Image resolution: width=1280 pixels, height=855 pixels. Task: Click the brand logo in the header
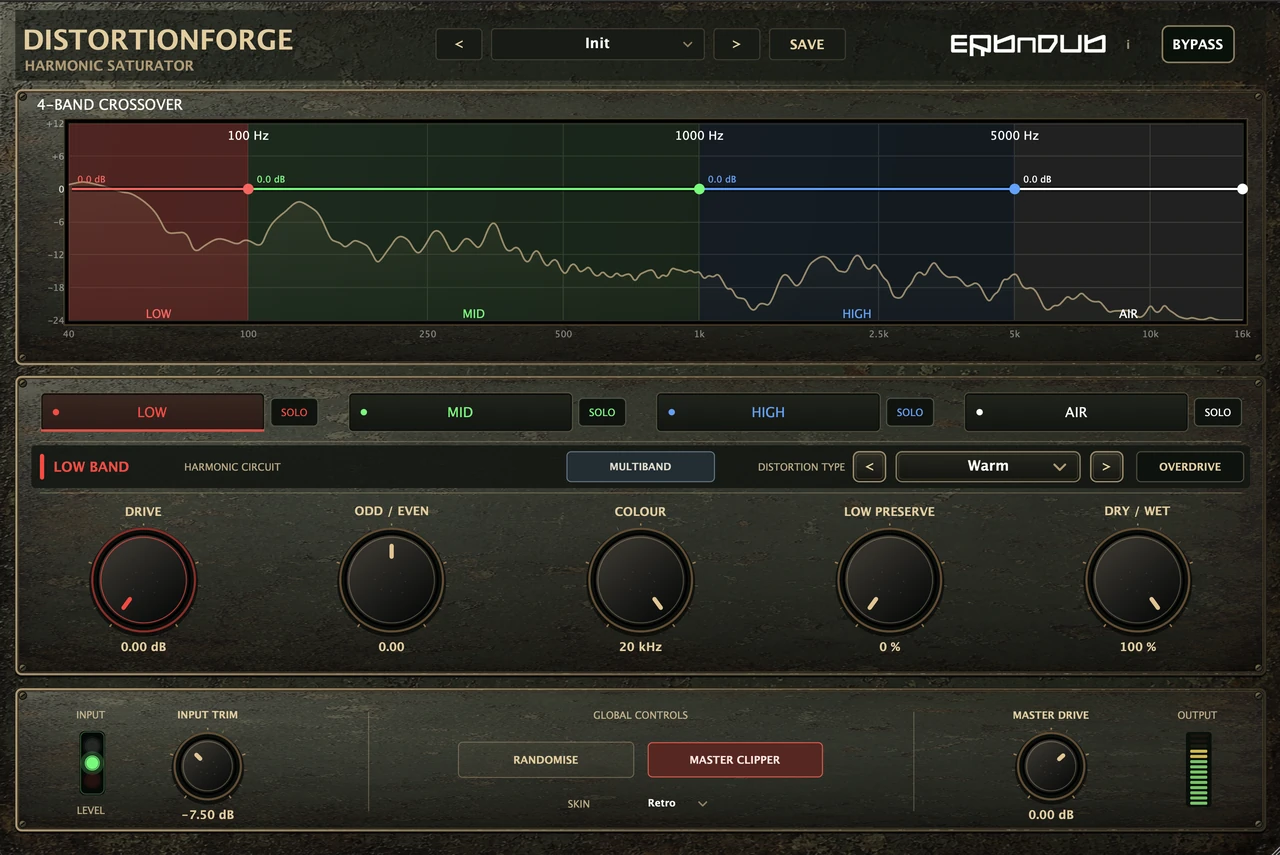(1028, 45)
